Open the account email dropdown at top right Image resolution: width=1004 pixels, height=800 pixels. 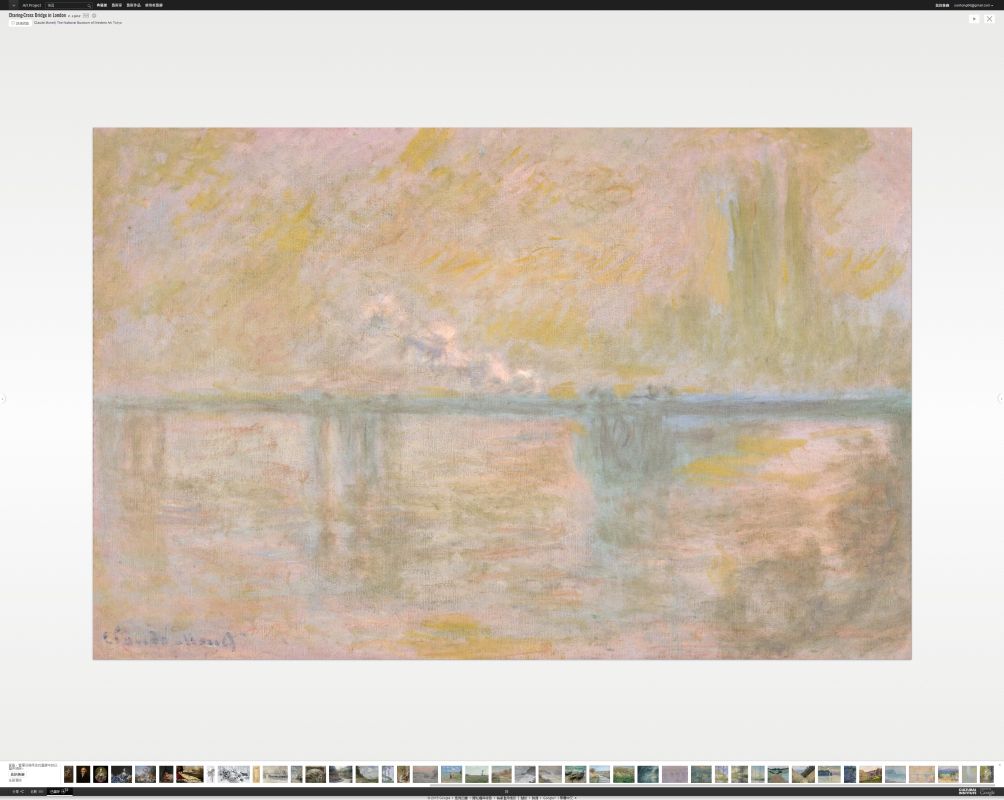973,5
